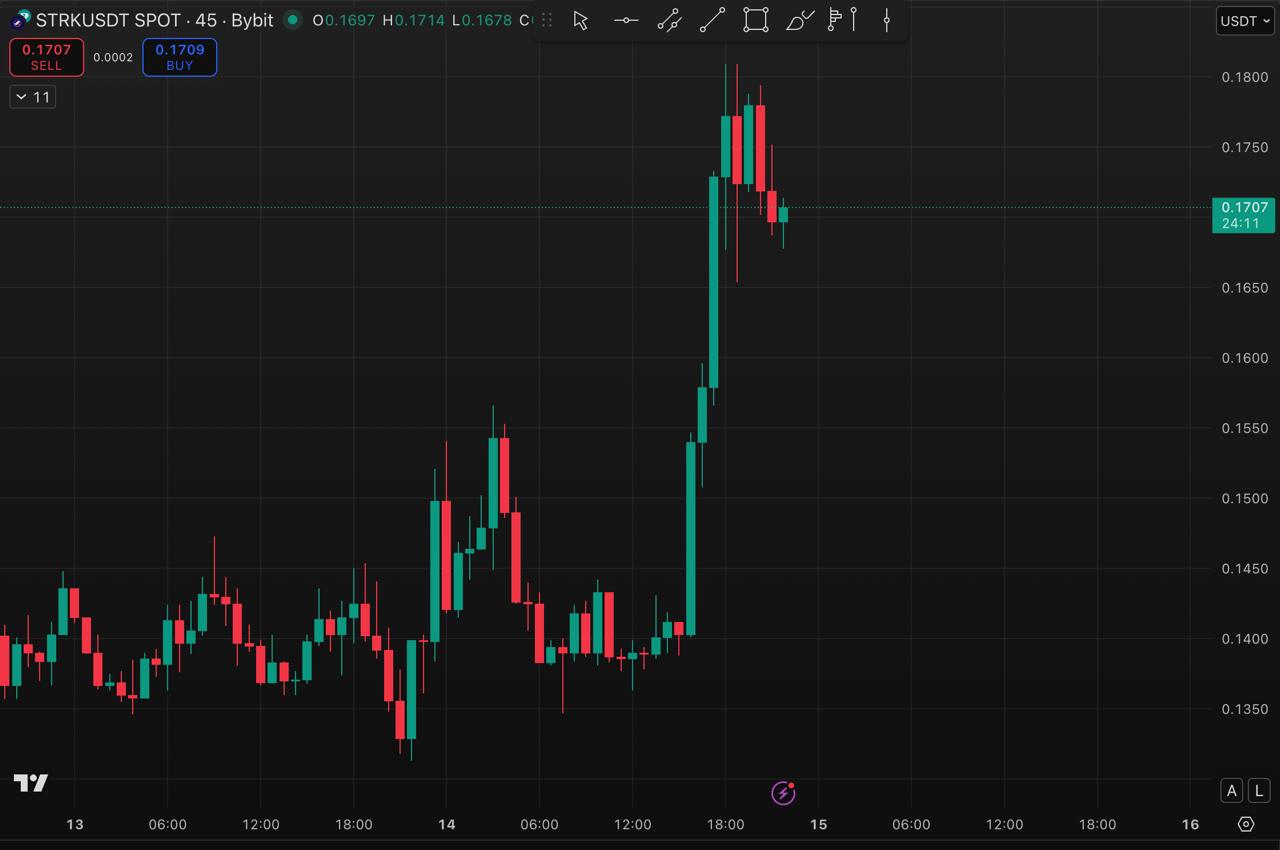Pick the trend line tool
Viewport: 1280px width, 850px height.
(x=712, y=20)
